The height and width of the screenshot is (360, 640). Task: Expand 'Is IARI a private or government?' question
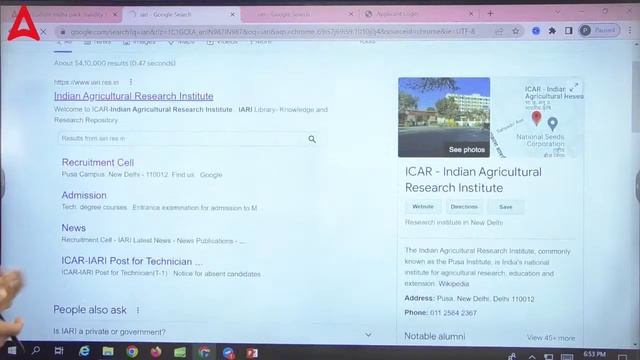(x=213, y=332)
